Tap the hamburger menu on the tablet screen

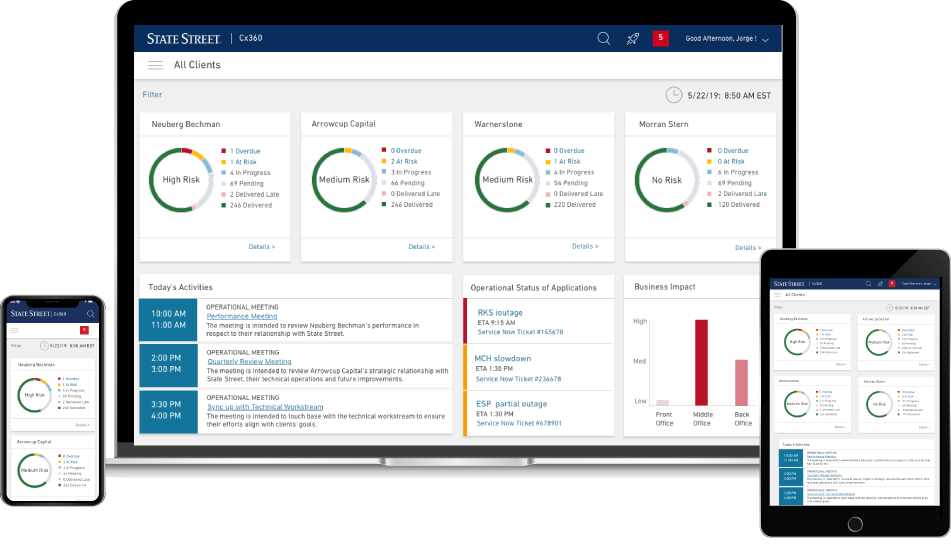775,295
